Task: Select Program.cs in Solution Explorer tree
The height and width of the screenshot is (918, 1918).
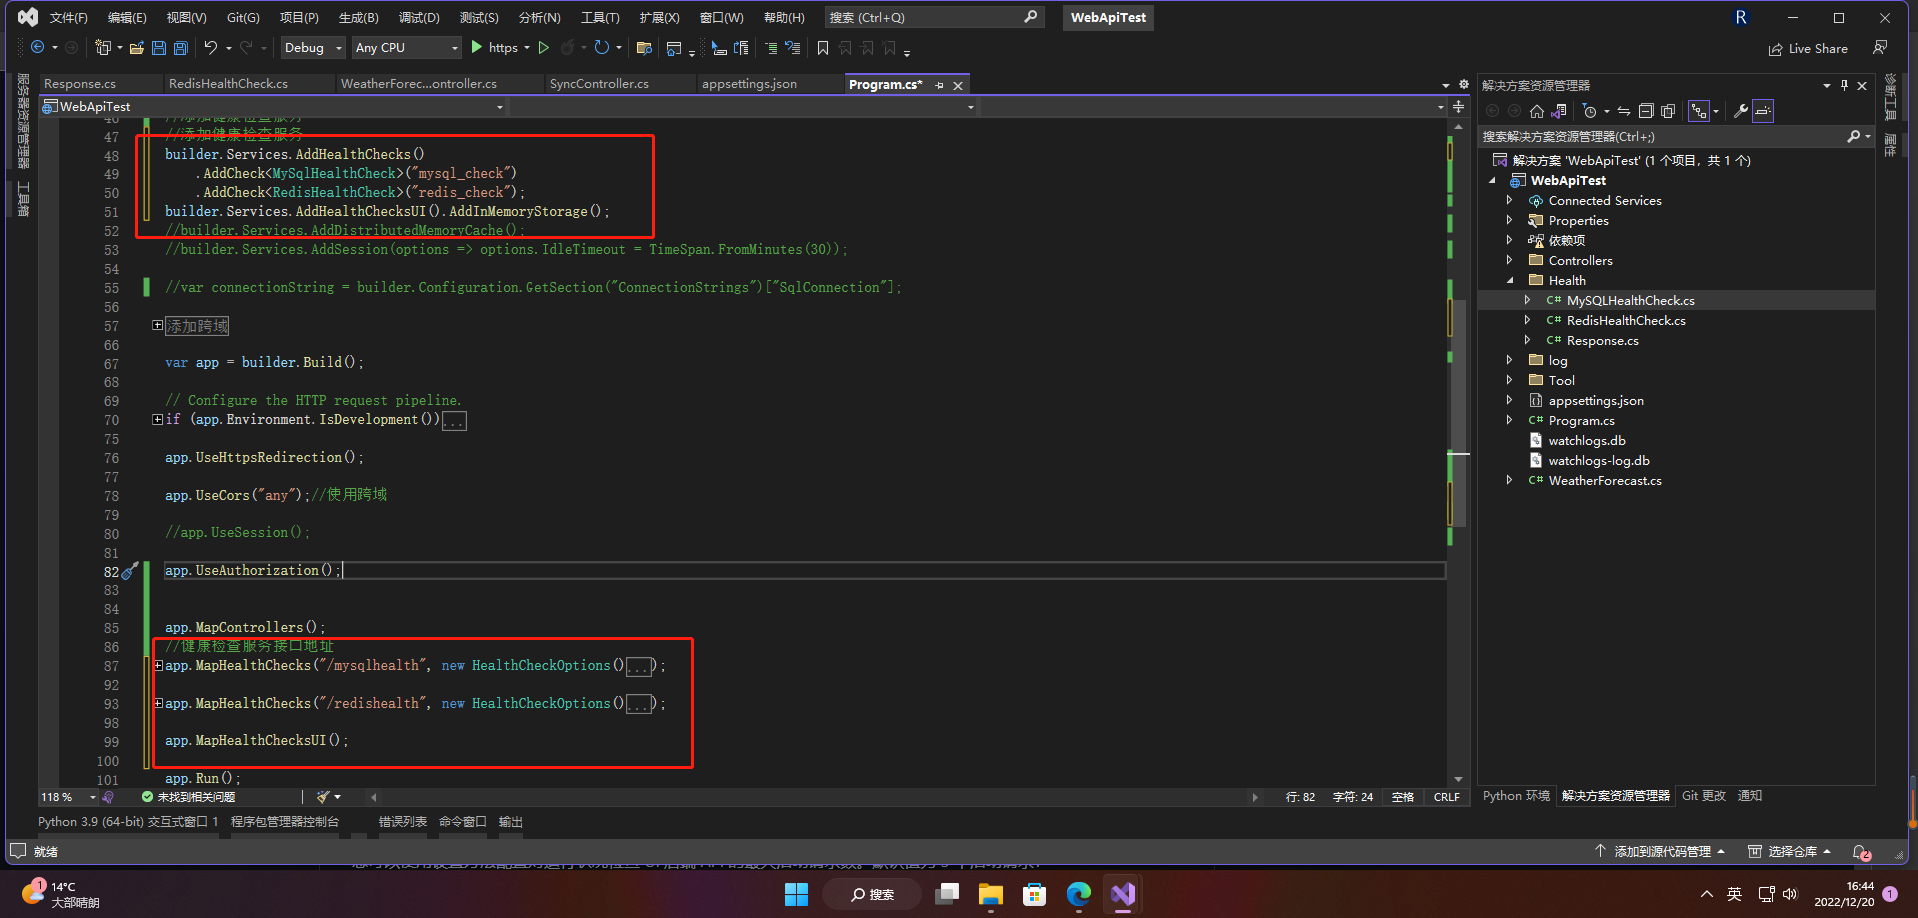Action: coord(1581,420)
